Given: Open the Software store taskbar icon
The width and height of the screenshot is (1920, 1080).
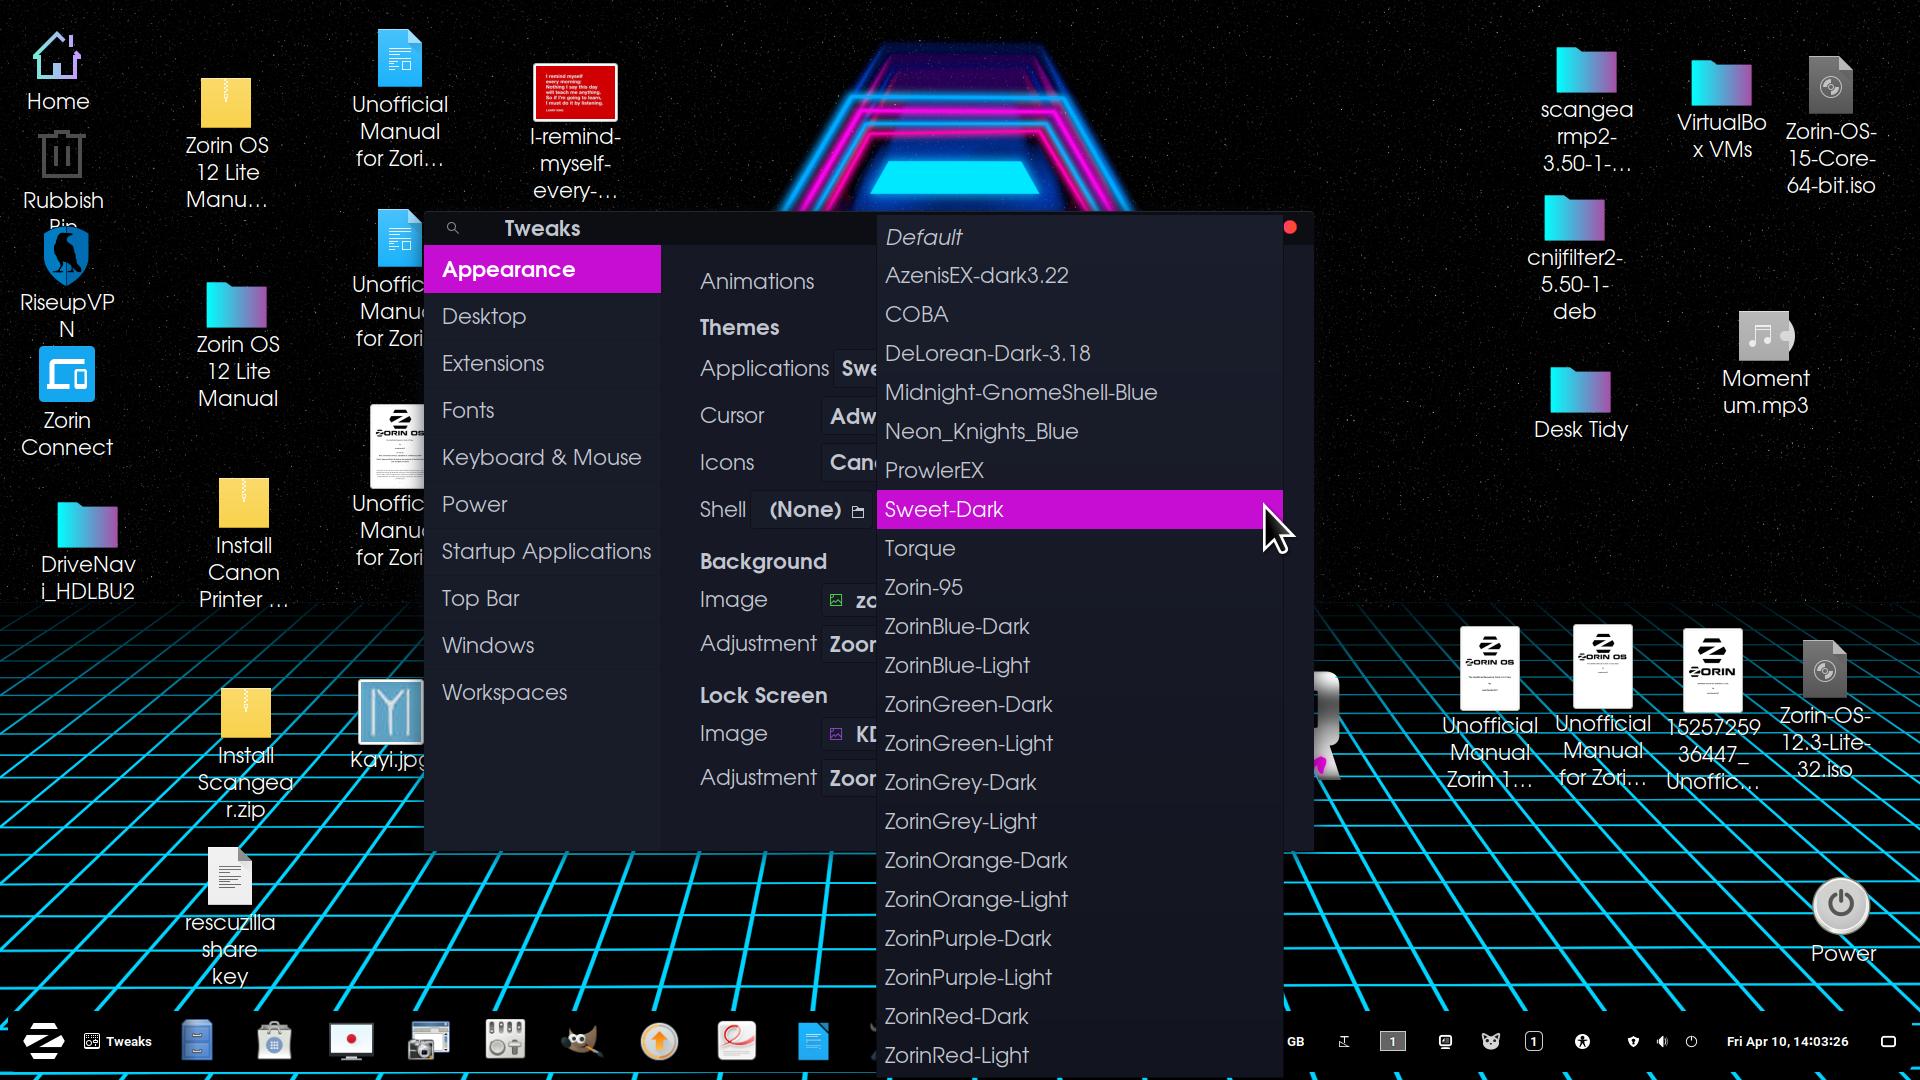Looking at the screenshot, I should [x=274, y=1041].
